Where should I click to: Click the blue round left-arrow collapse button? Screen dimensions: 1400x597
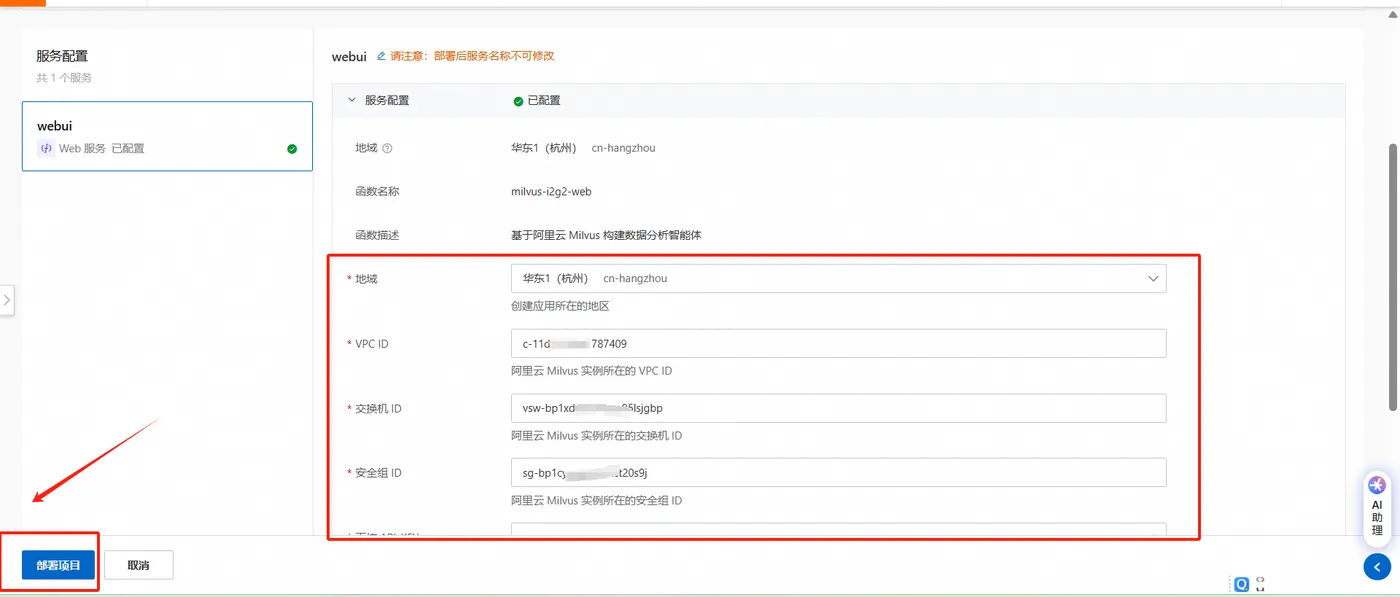coord(1377,567)
